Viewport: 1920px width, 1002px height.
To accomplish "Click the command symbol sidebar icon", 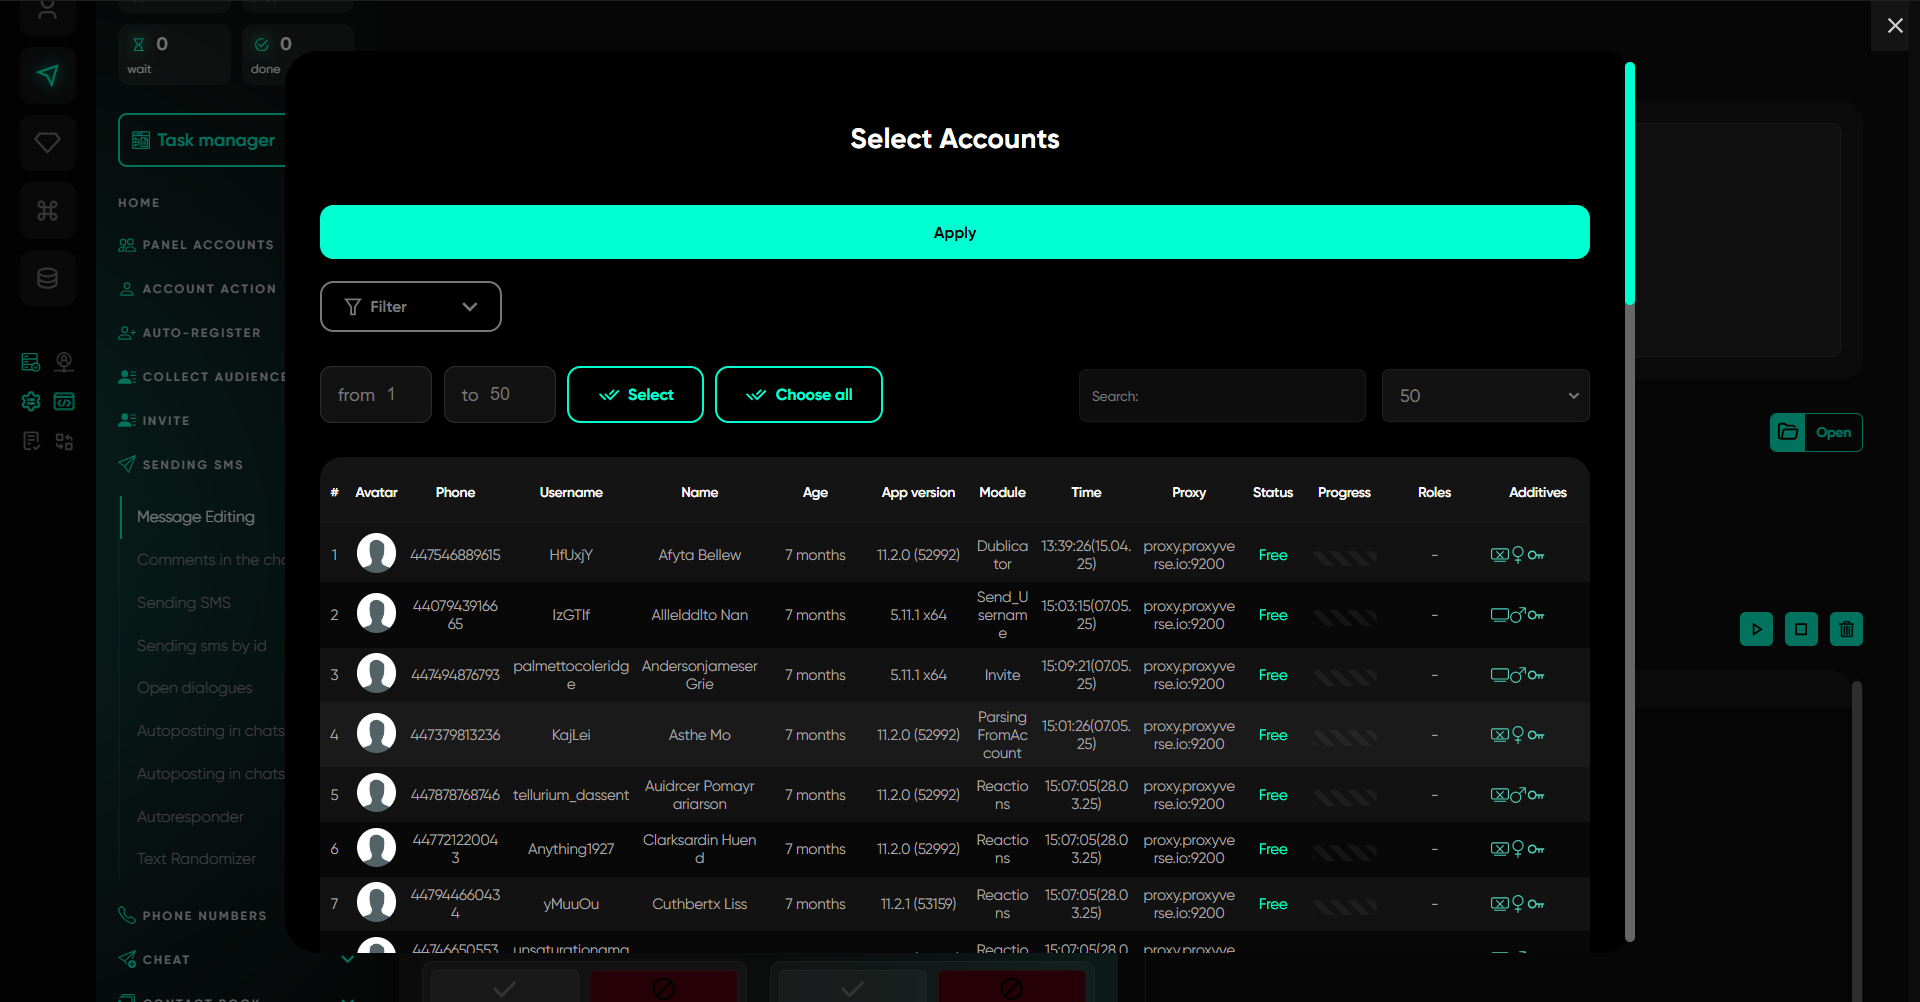I will (x=47, y=211).
